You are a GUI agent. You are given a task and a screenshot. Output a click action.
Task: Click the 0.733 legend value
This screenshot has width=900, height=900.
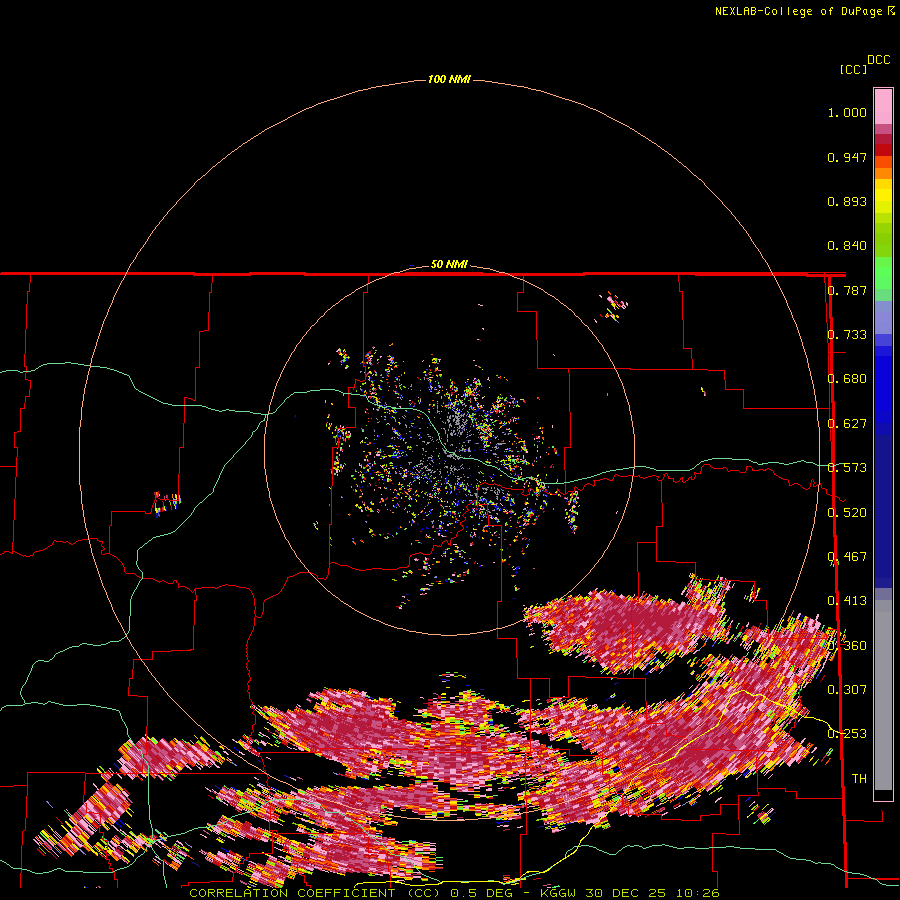click(x=847, y=335)
